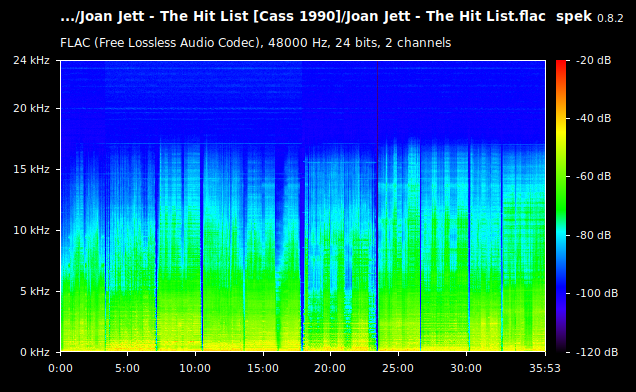The width and height of the screenshot is (636, 392).
Task: Click the version number 0.8.2
Action: tap(610, 18)
